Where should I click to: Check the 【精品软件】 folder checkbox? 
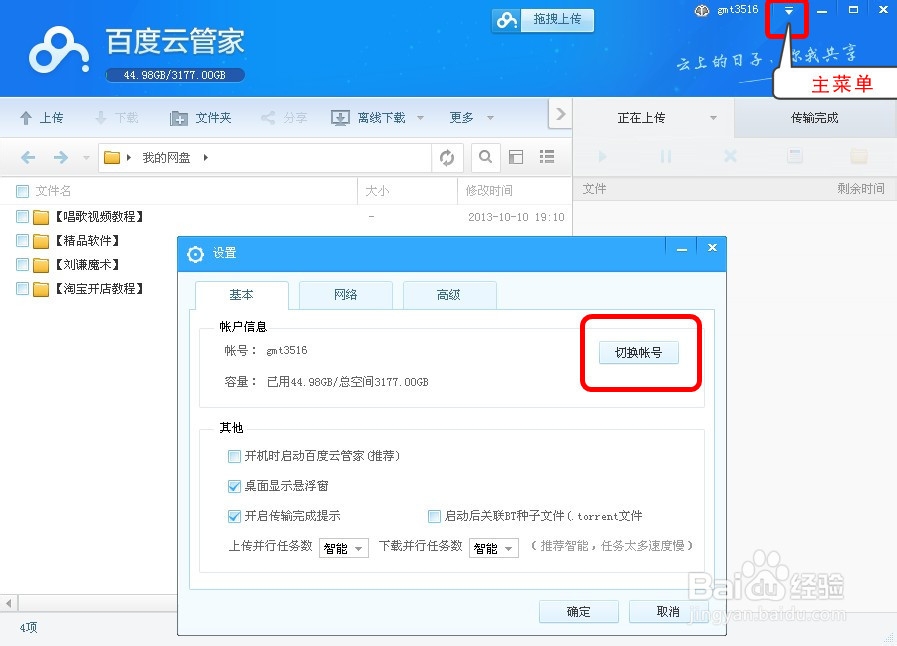[22, 240]
